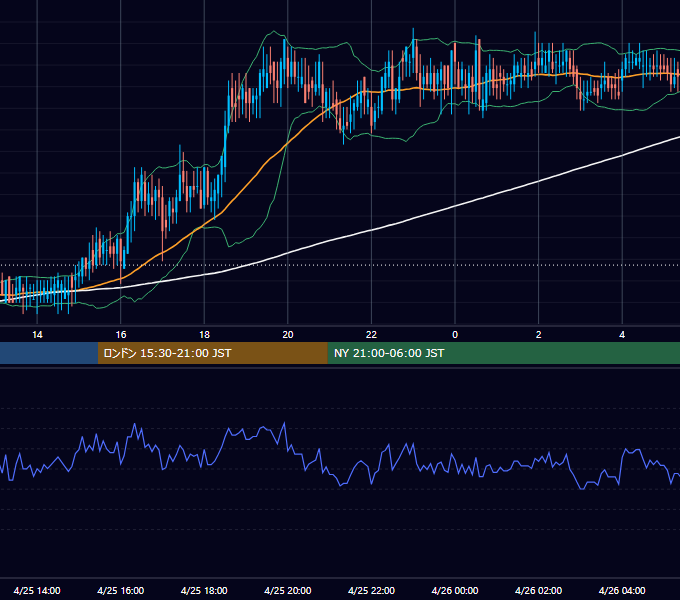Click the 4/26 02:00 indicator time label
Image resolution: width=680 pixels, height=600 pixels.
tap(538, 590)
